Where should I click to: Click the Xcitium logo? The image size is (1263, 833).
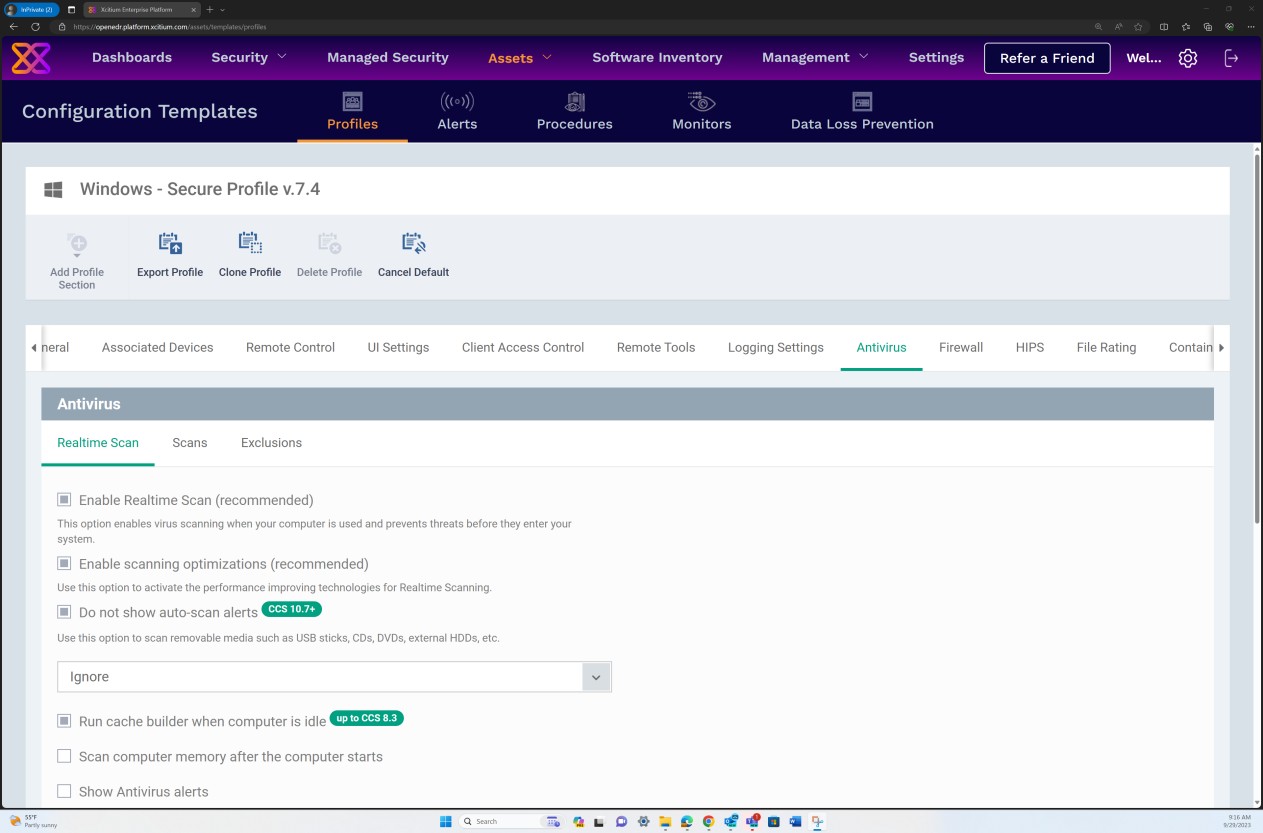31,58
